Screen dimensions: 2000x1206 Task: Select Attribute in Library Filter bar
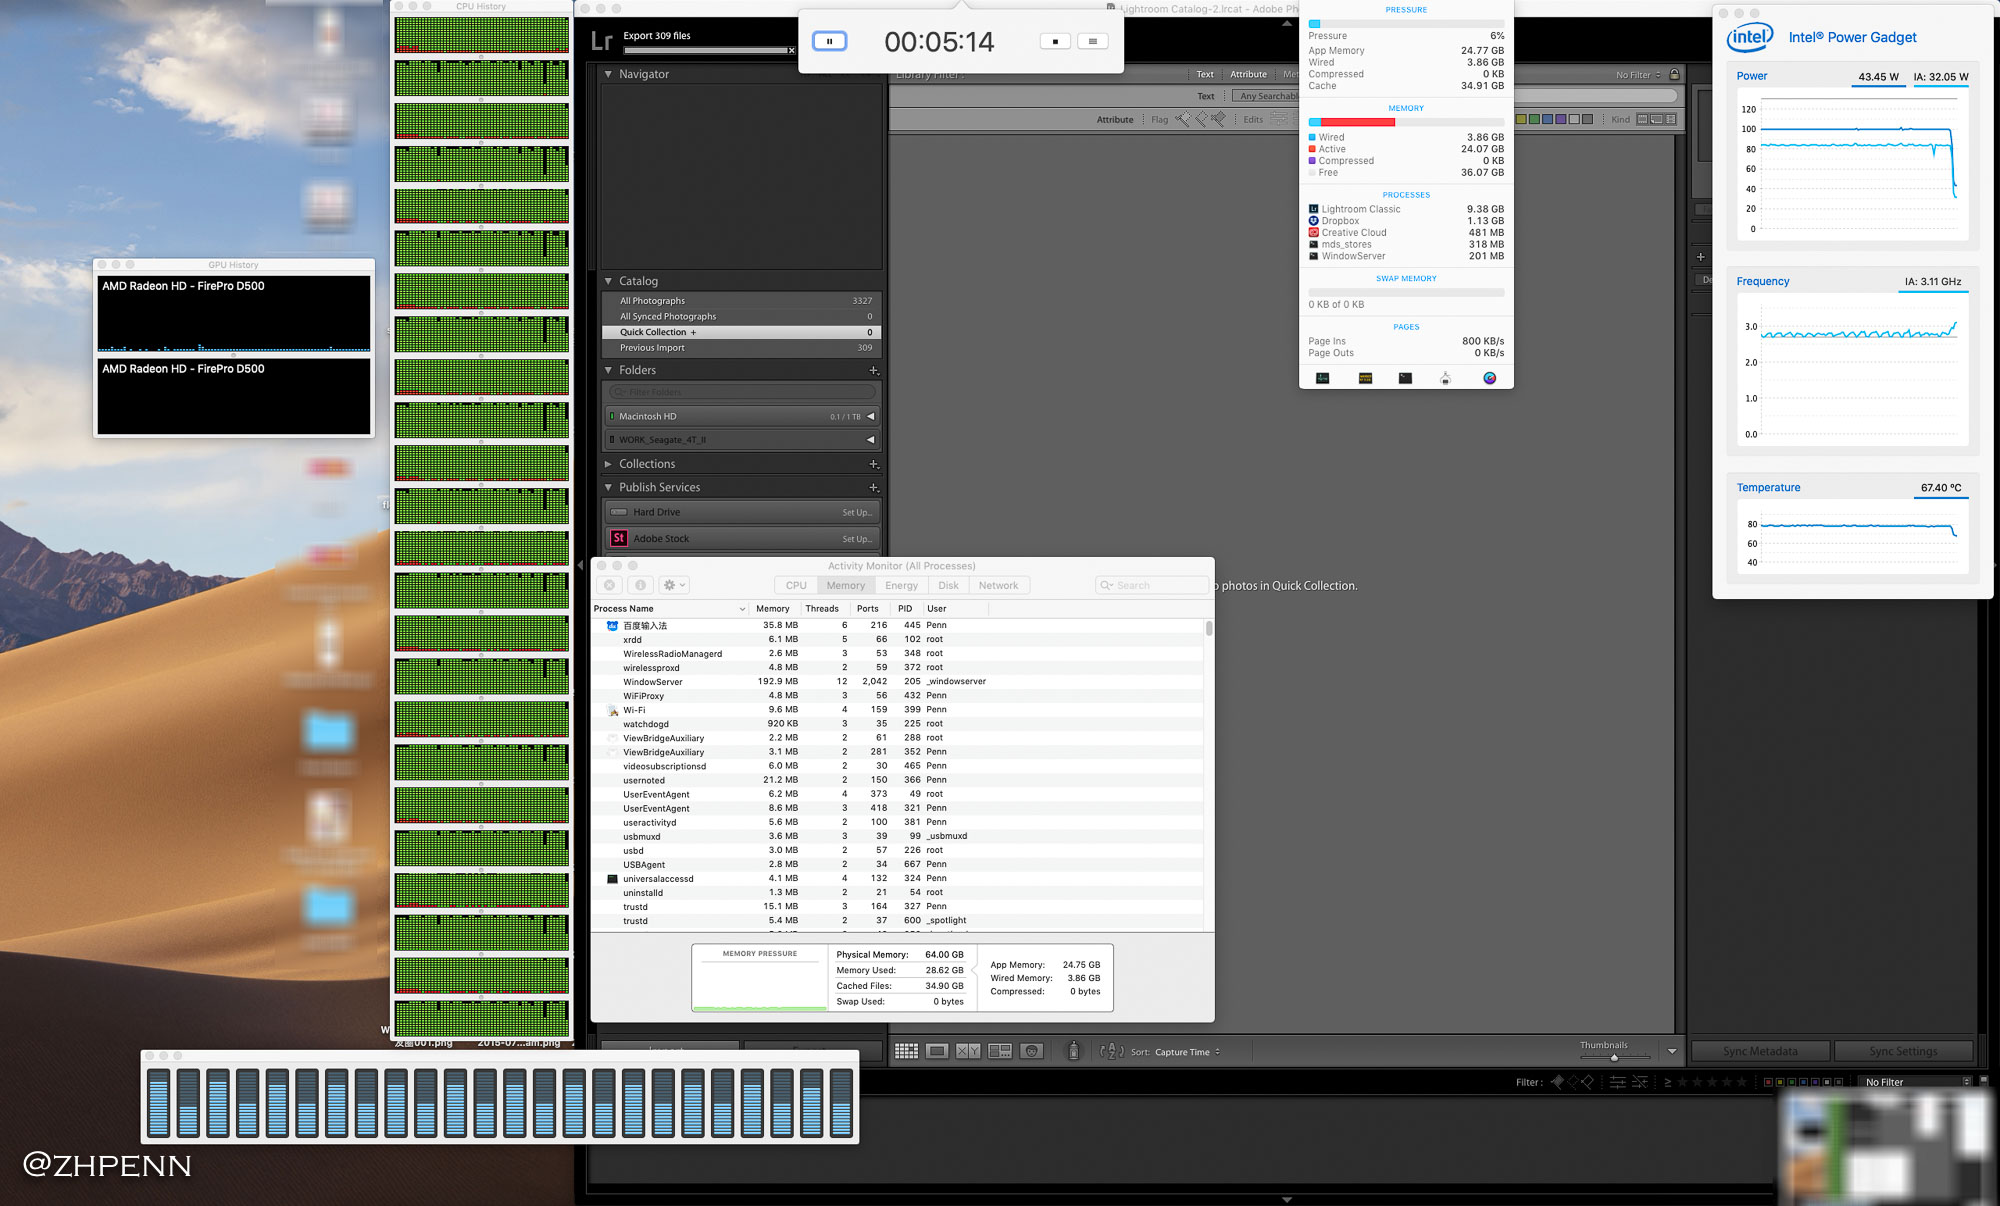pyautogui.click(x=1248, y=74)
